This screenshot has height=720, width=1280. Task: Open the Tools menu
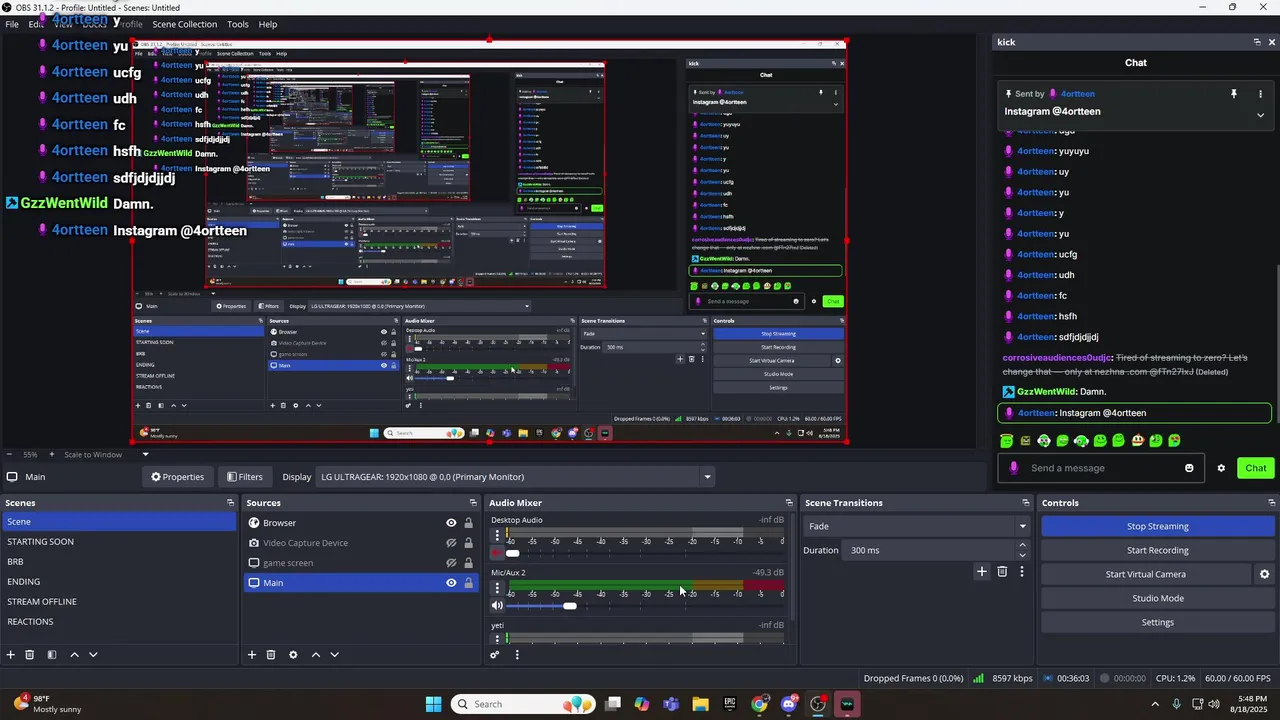(x=238, y=24)
